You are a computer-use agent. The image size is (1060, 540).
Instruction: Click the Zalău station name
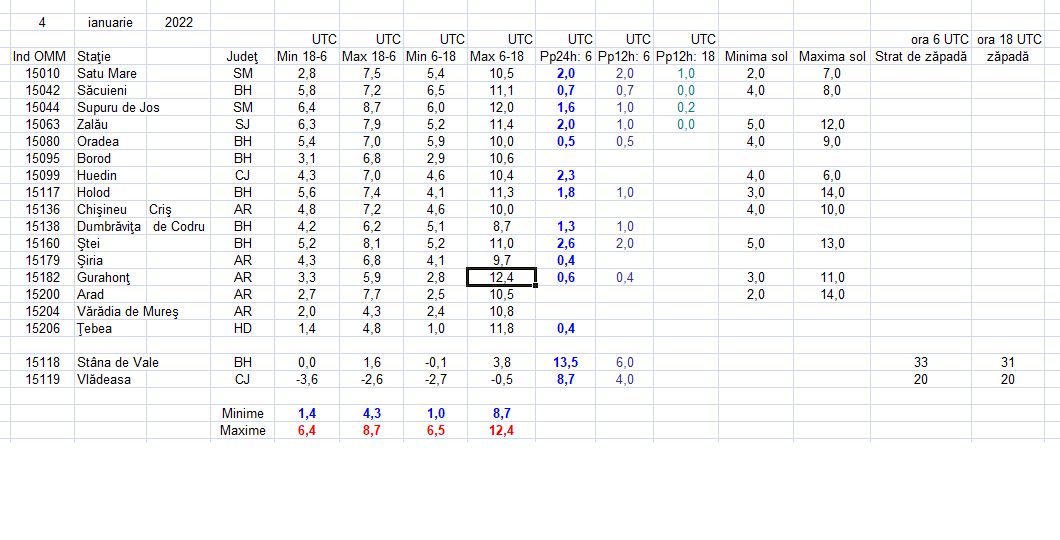pos(93,124)
